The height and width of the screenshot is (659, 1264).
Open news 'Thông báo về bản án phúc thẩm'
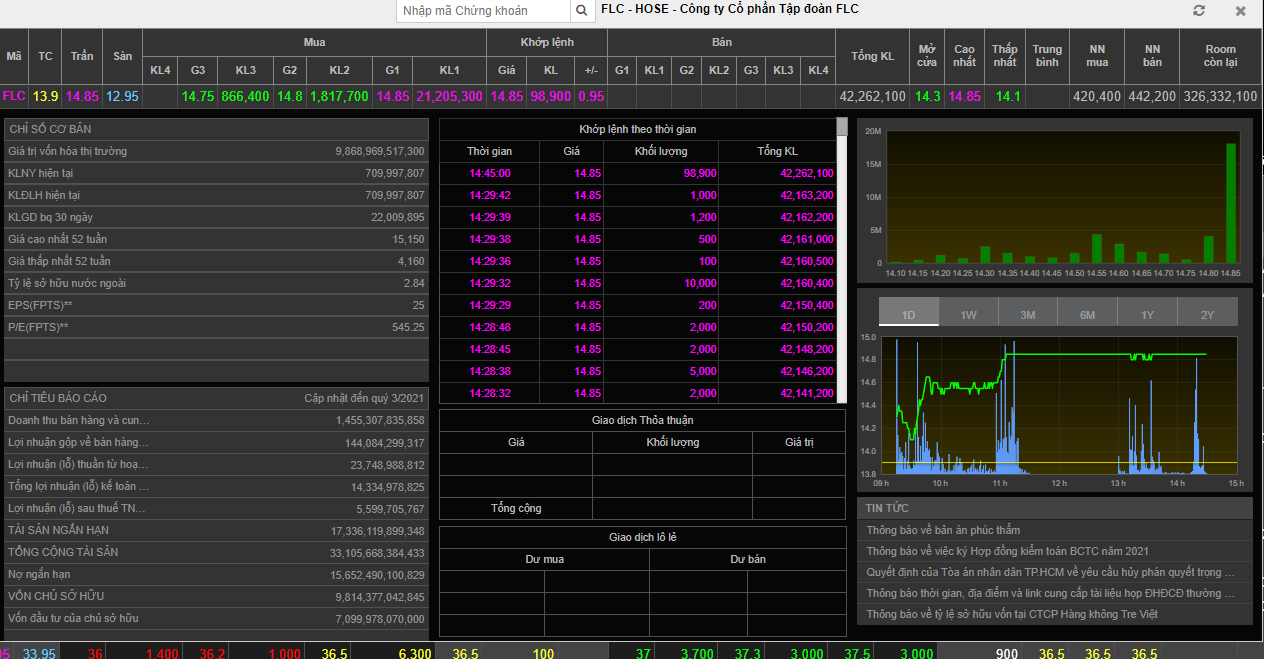tap(943, 530)
